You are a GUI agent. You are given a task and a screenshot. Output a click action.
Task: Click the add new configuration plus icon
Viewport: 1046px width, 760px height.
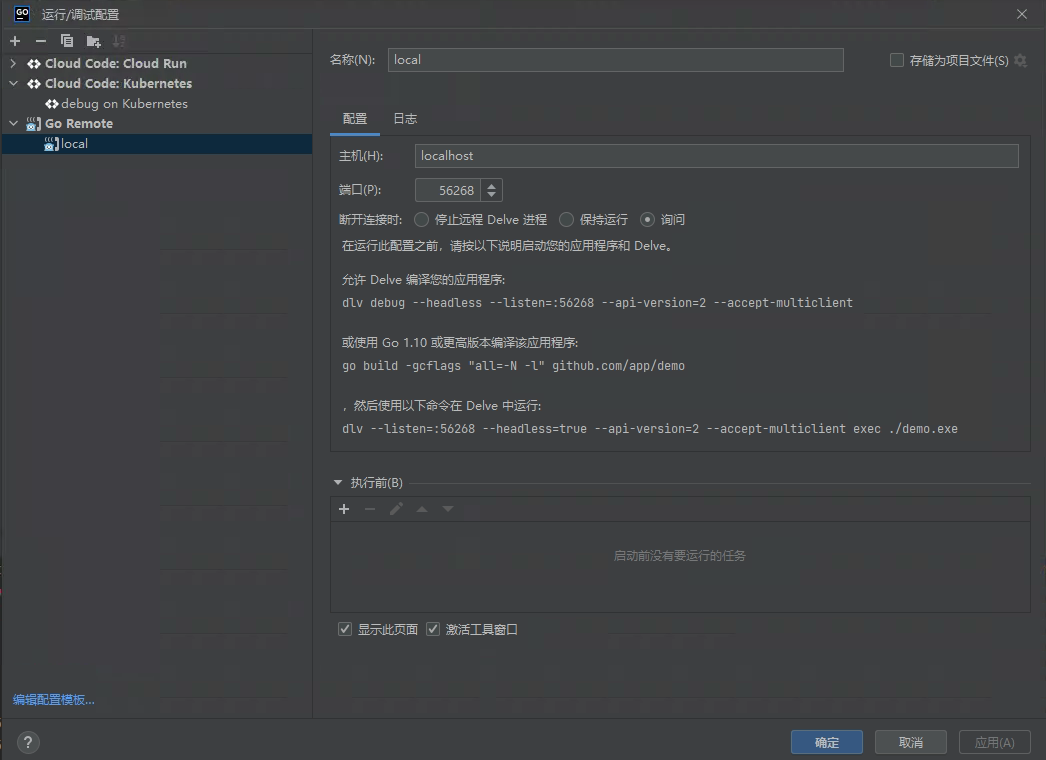[15, 41]
